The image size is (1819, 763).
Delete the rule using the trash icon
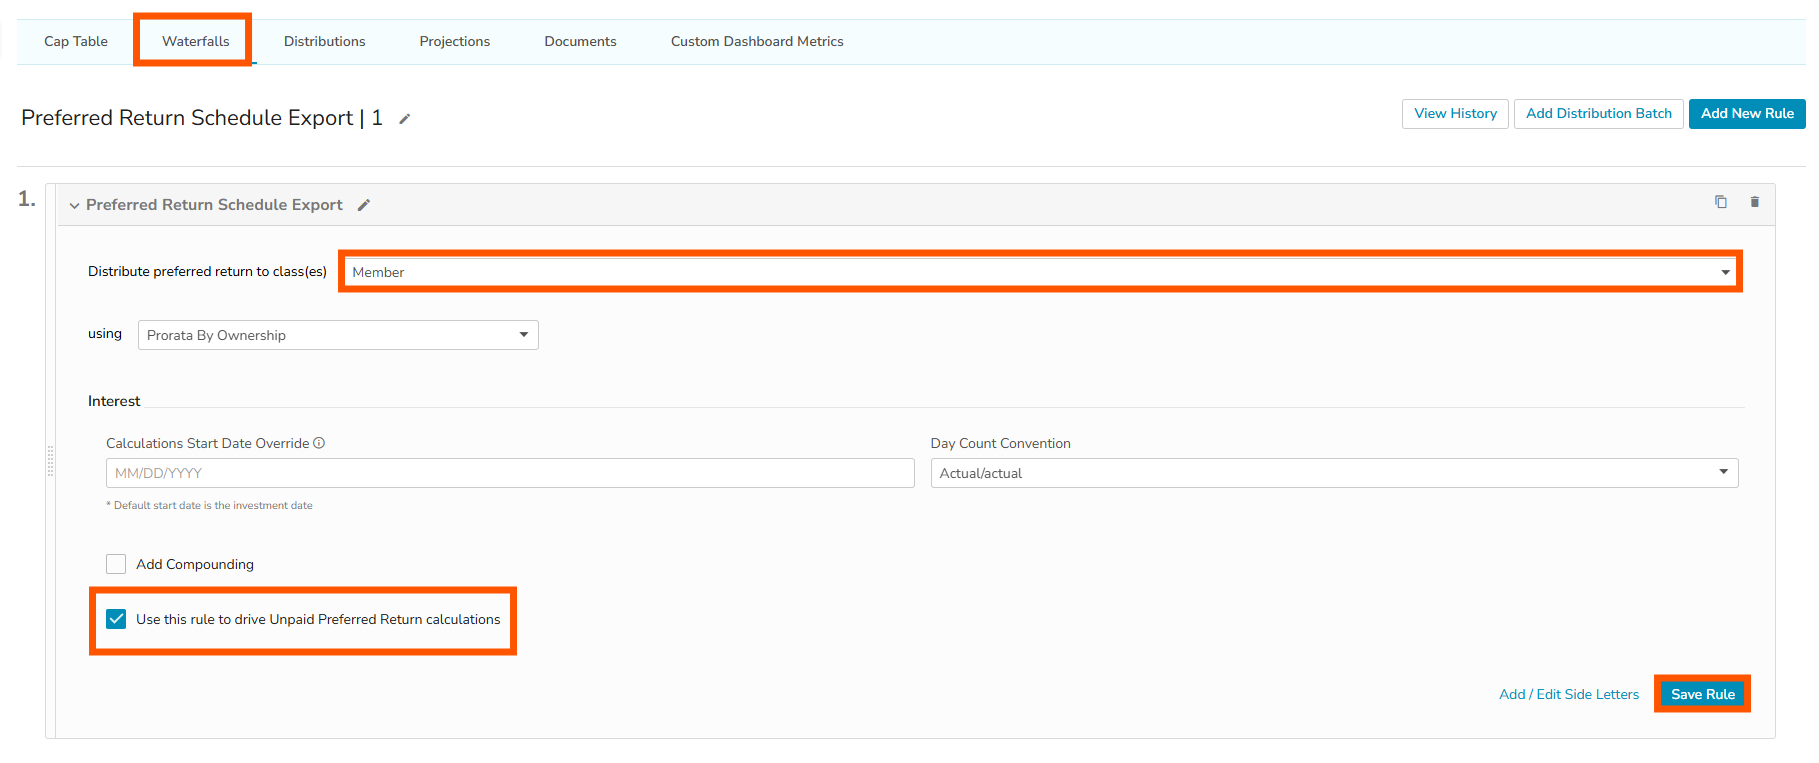1754,202
